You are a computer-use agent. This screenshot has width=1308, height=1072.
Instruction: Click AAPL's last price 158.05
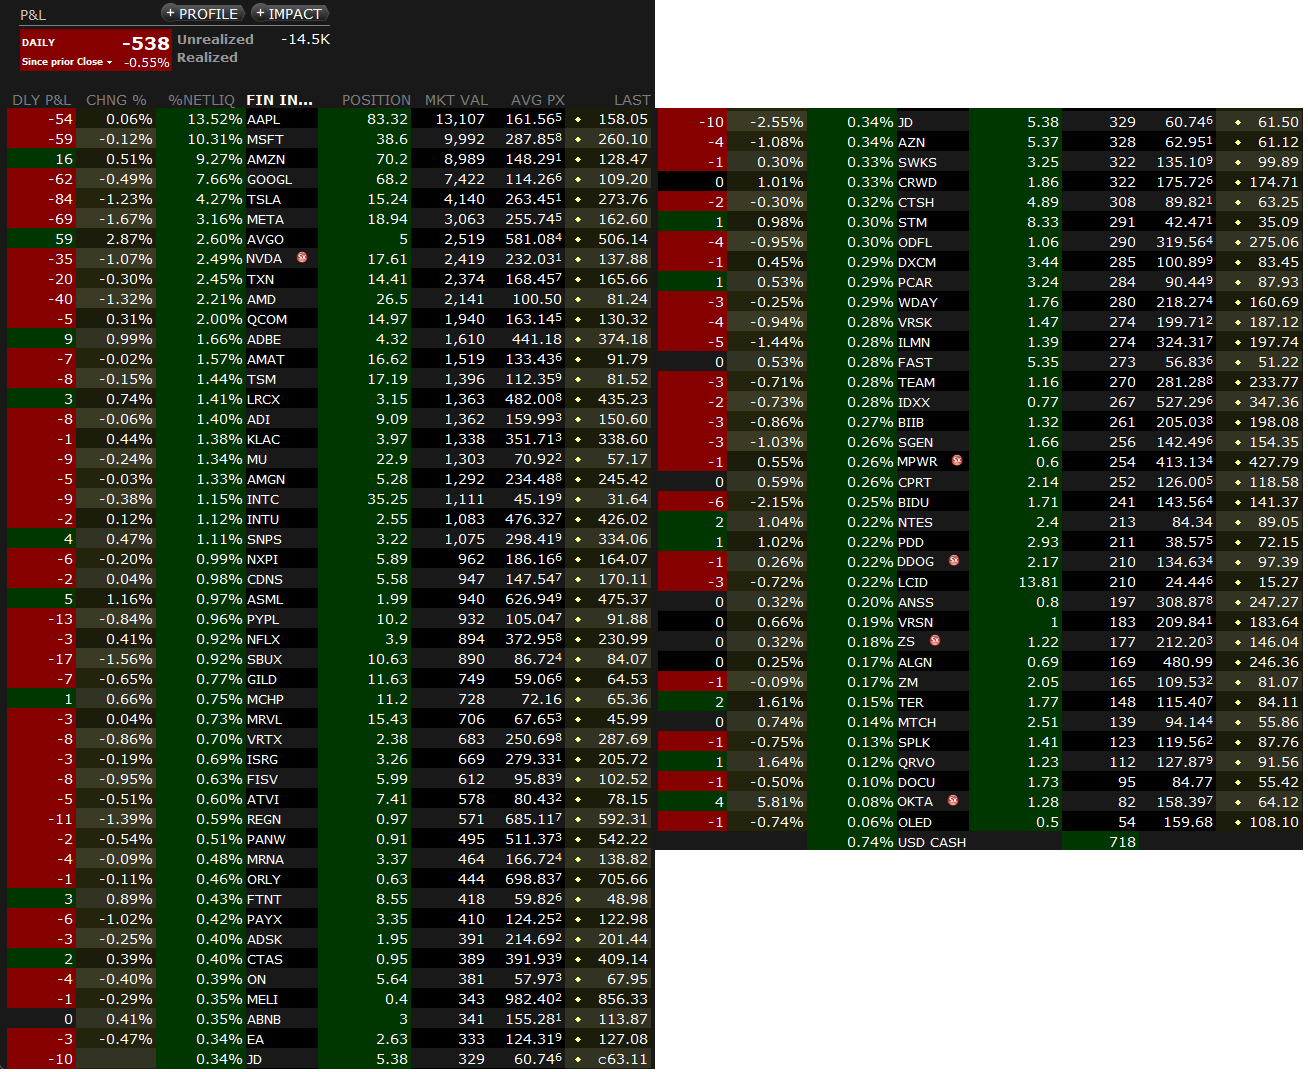tap(623, 119)
